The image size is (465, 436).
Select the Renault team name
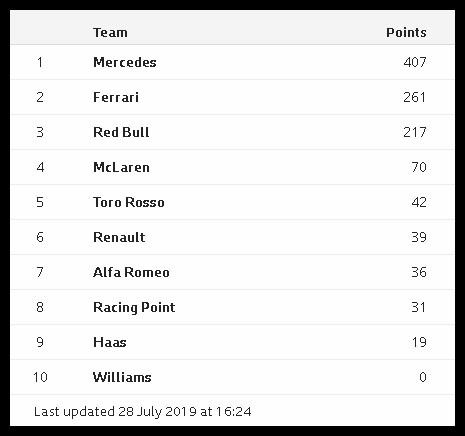tap(119, 237)
